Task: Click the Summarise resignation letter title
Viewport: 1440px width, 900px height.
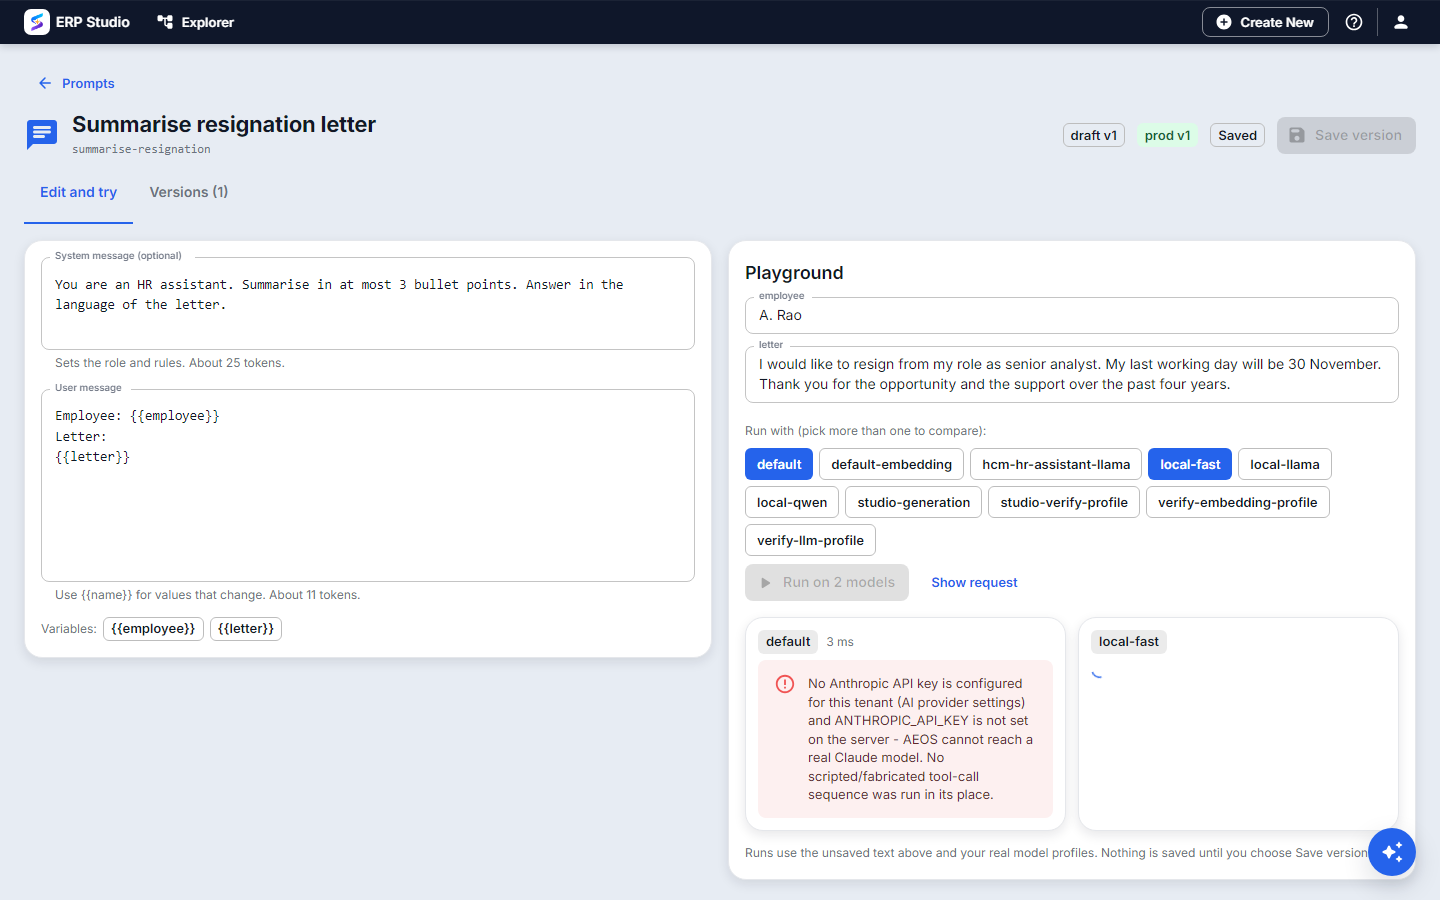Action: pyautogui.click(x=224, y=124)
